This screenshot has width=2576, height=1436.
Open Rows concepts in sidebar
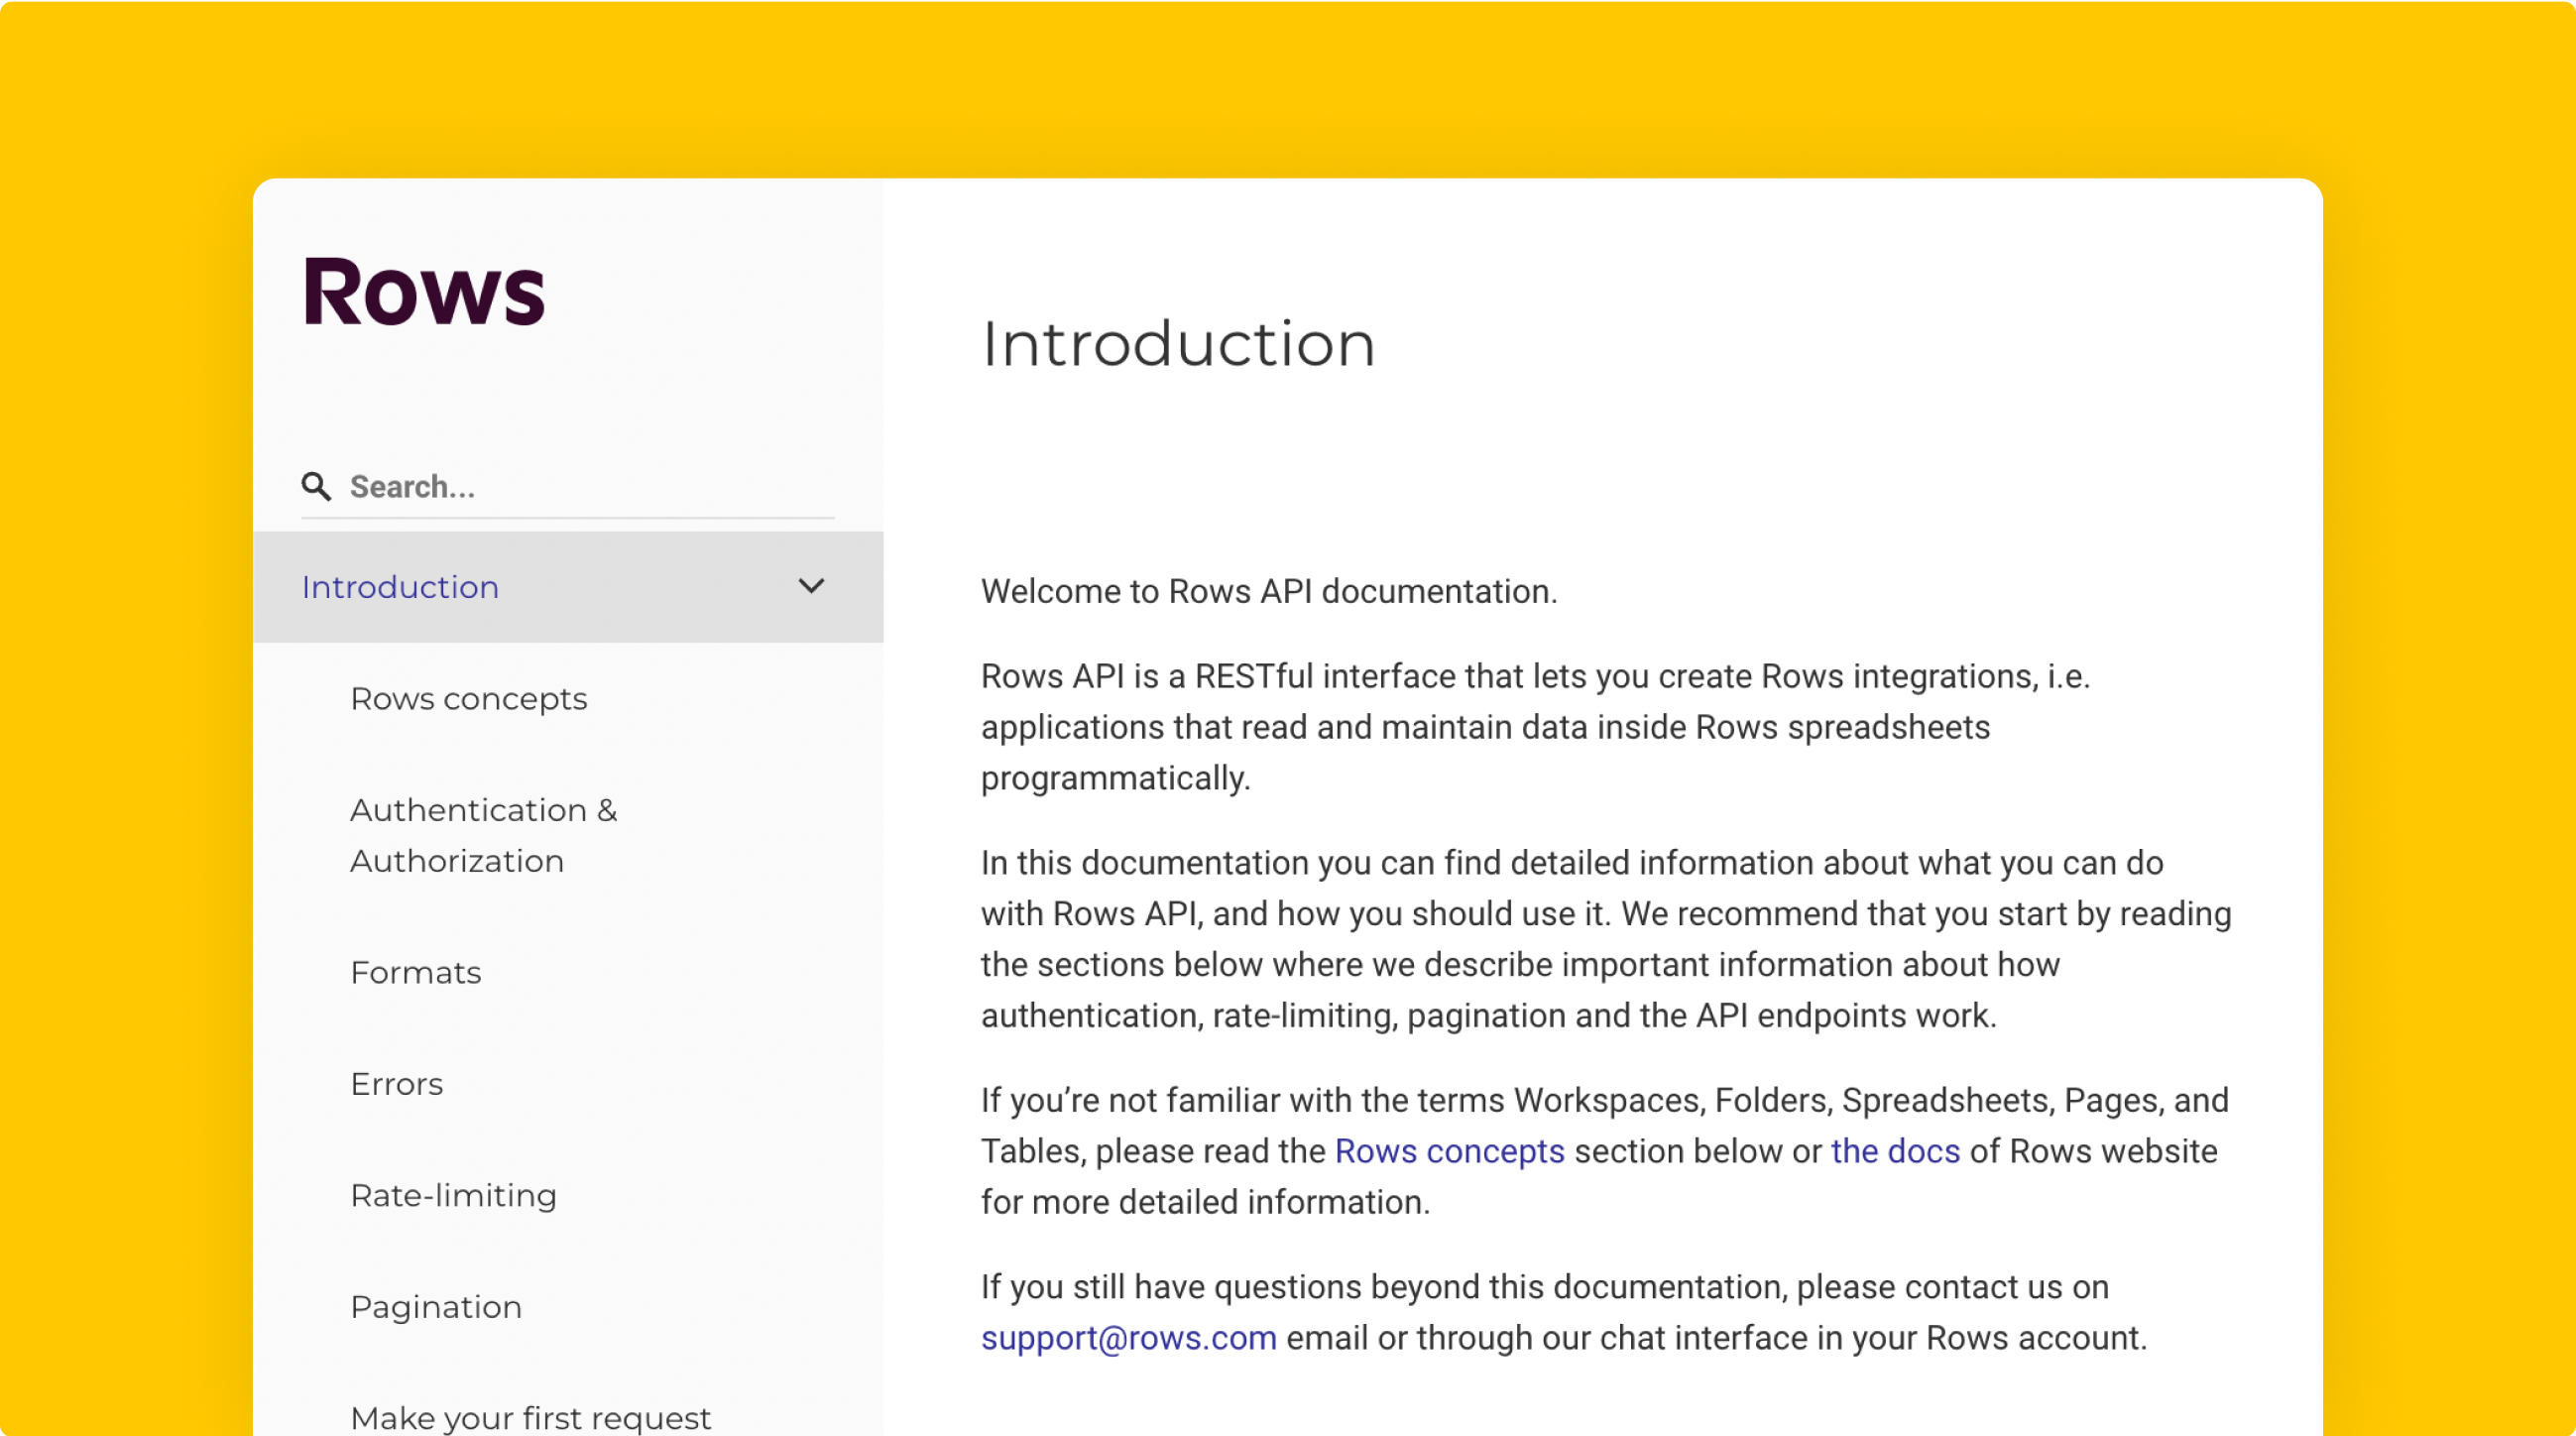pyautogui.click(x=468, y=699)
